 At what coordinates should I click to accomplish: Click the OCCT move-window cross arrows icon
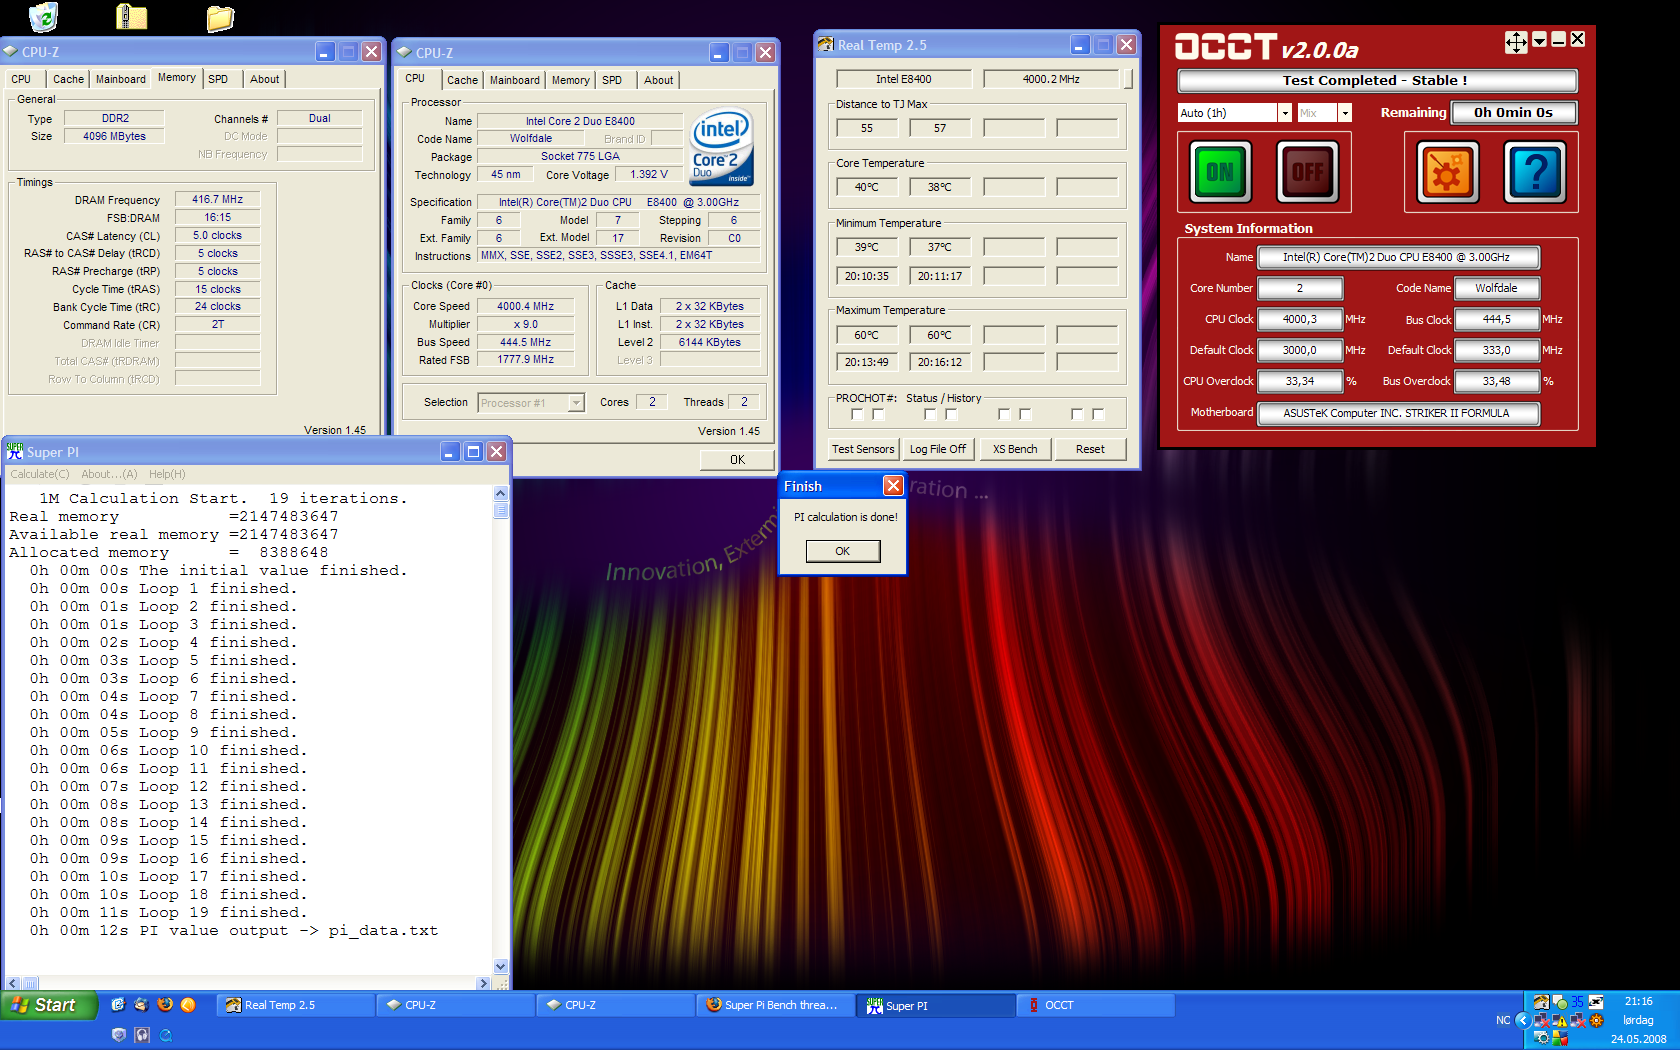(x=1516, y=41)
